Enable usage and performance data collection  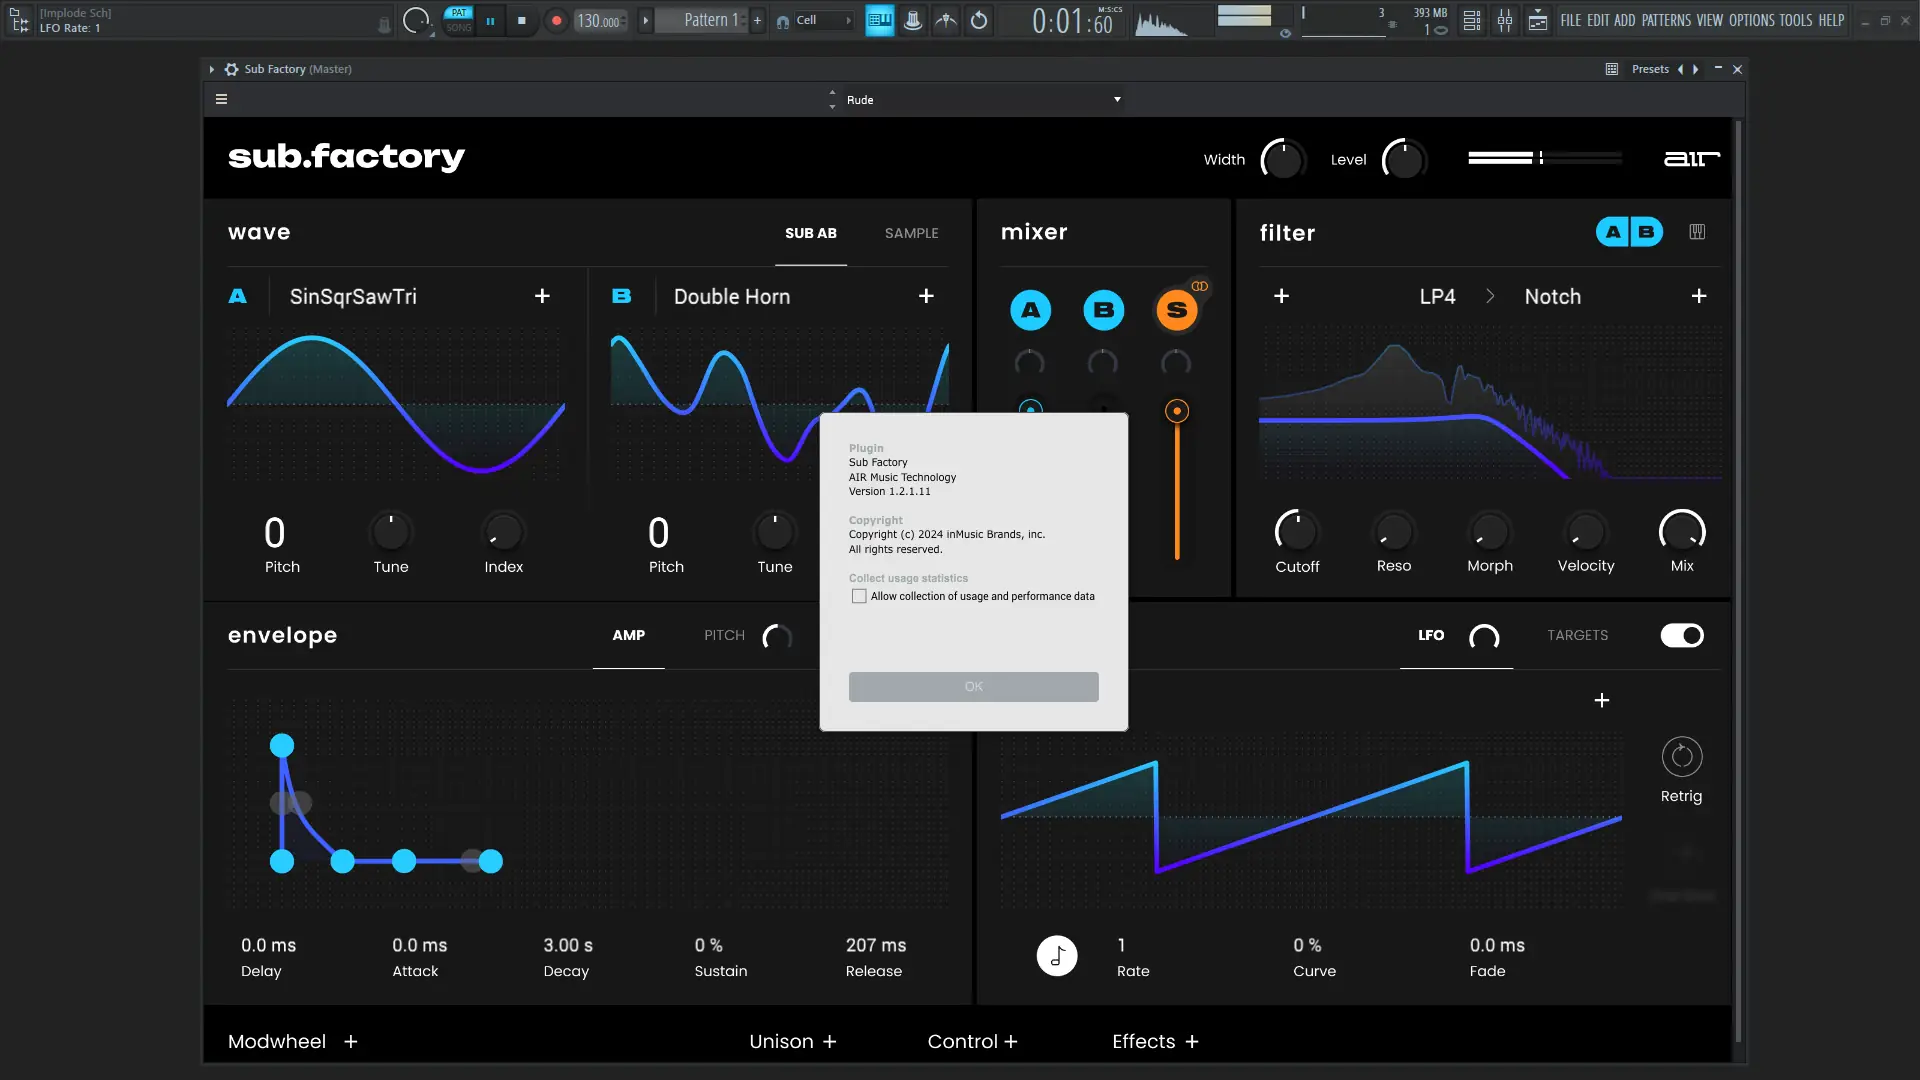(x=859, y=597)
